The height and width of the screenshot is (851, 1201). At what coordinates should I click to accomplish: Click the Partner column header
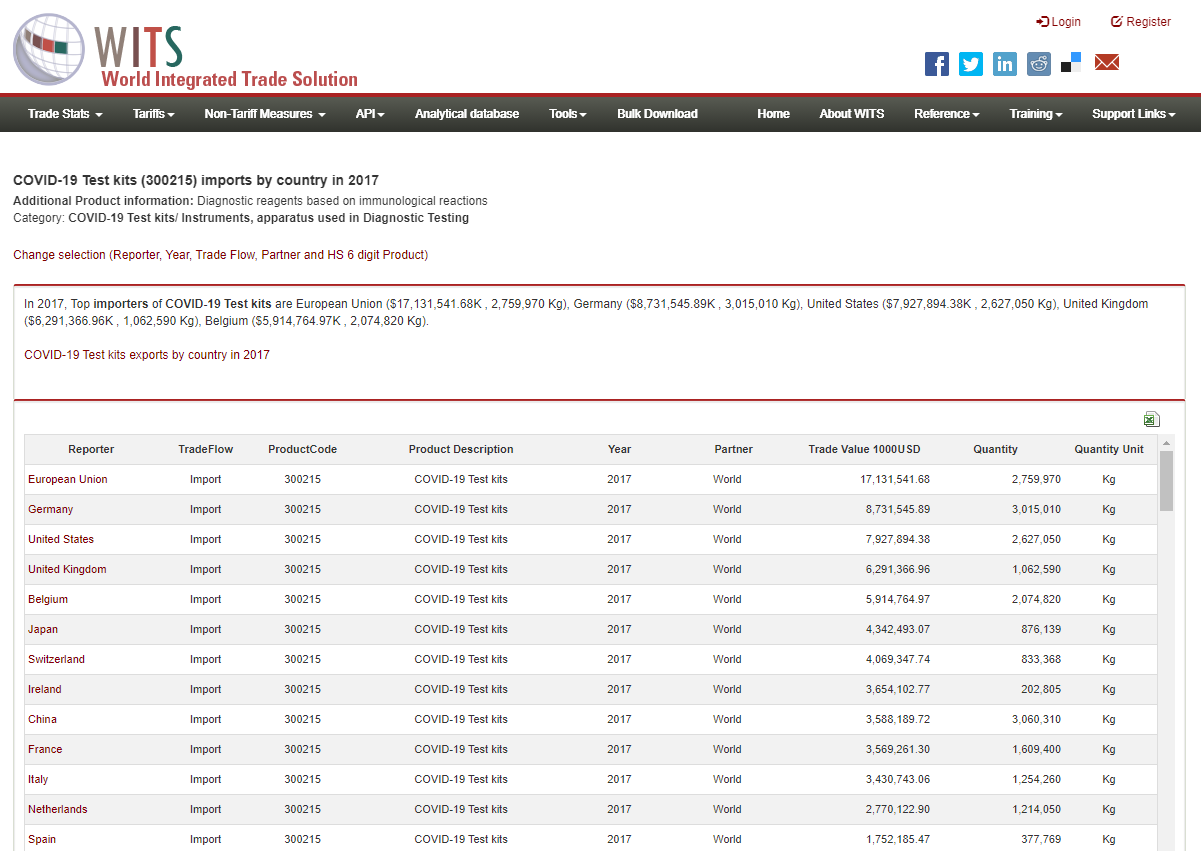(733, 449)
